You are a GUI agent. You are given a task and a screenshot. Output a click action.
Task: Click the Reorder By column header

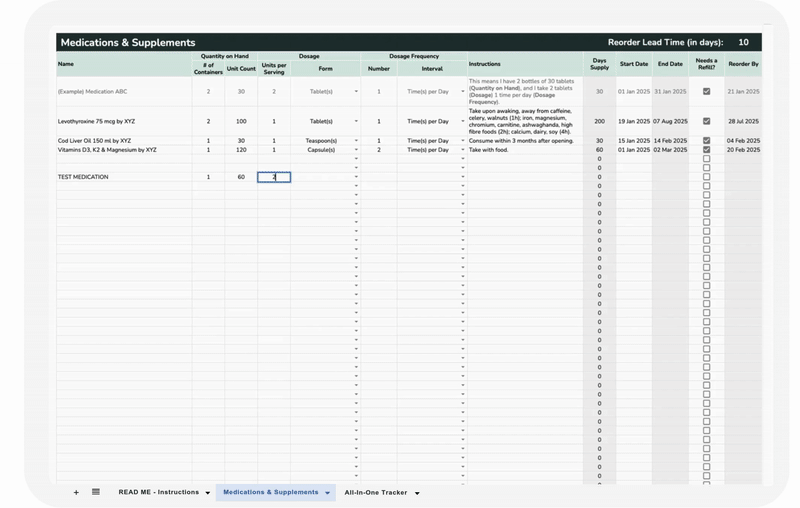click(743, 64)
